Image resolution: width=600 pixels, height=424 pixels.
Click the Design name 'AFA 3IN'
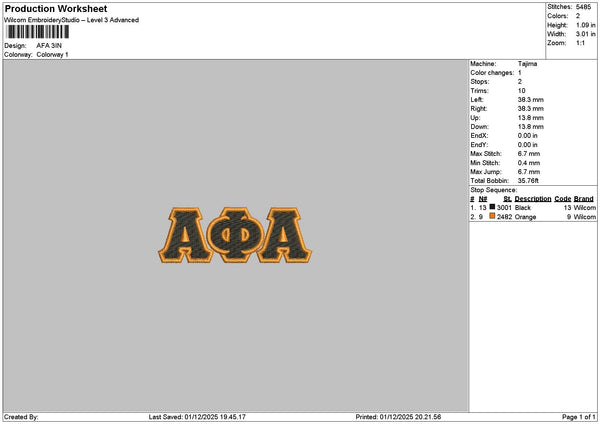(49, 46)
